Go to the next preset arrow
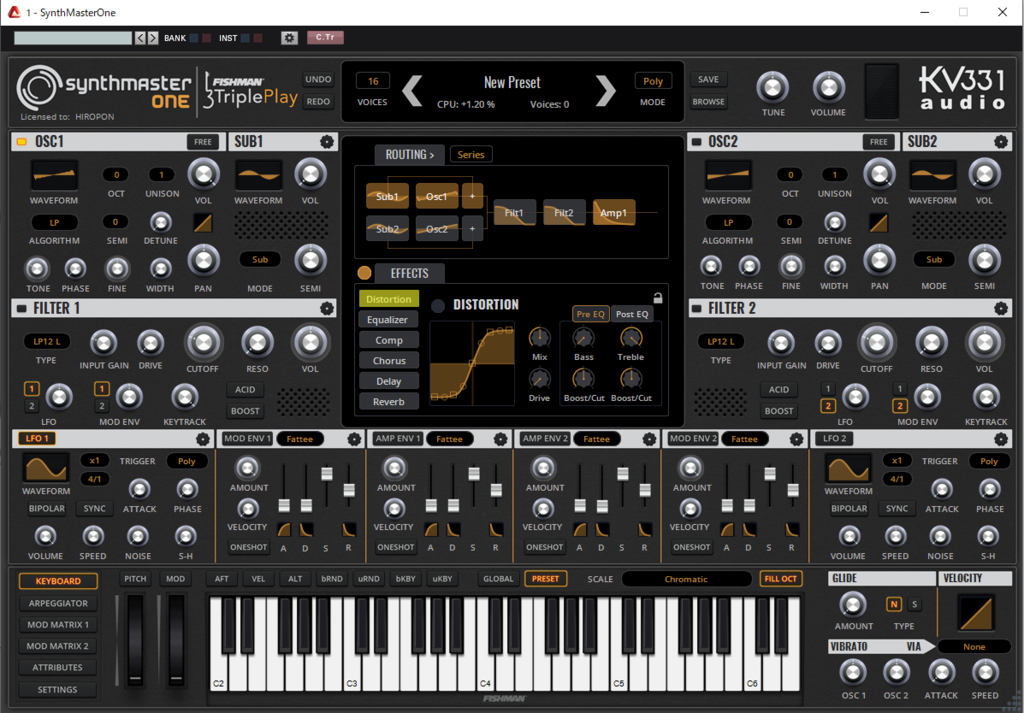This screenshot has width=1024, height=713. pos(605,91)
